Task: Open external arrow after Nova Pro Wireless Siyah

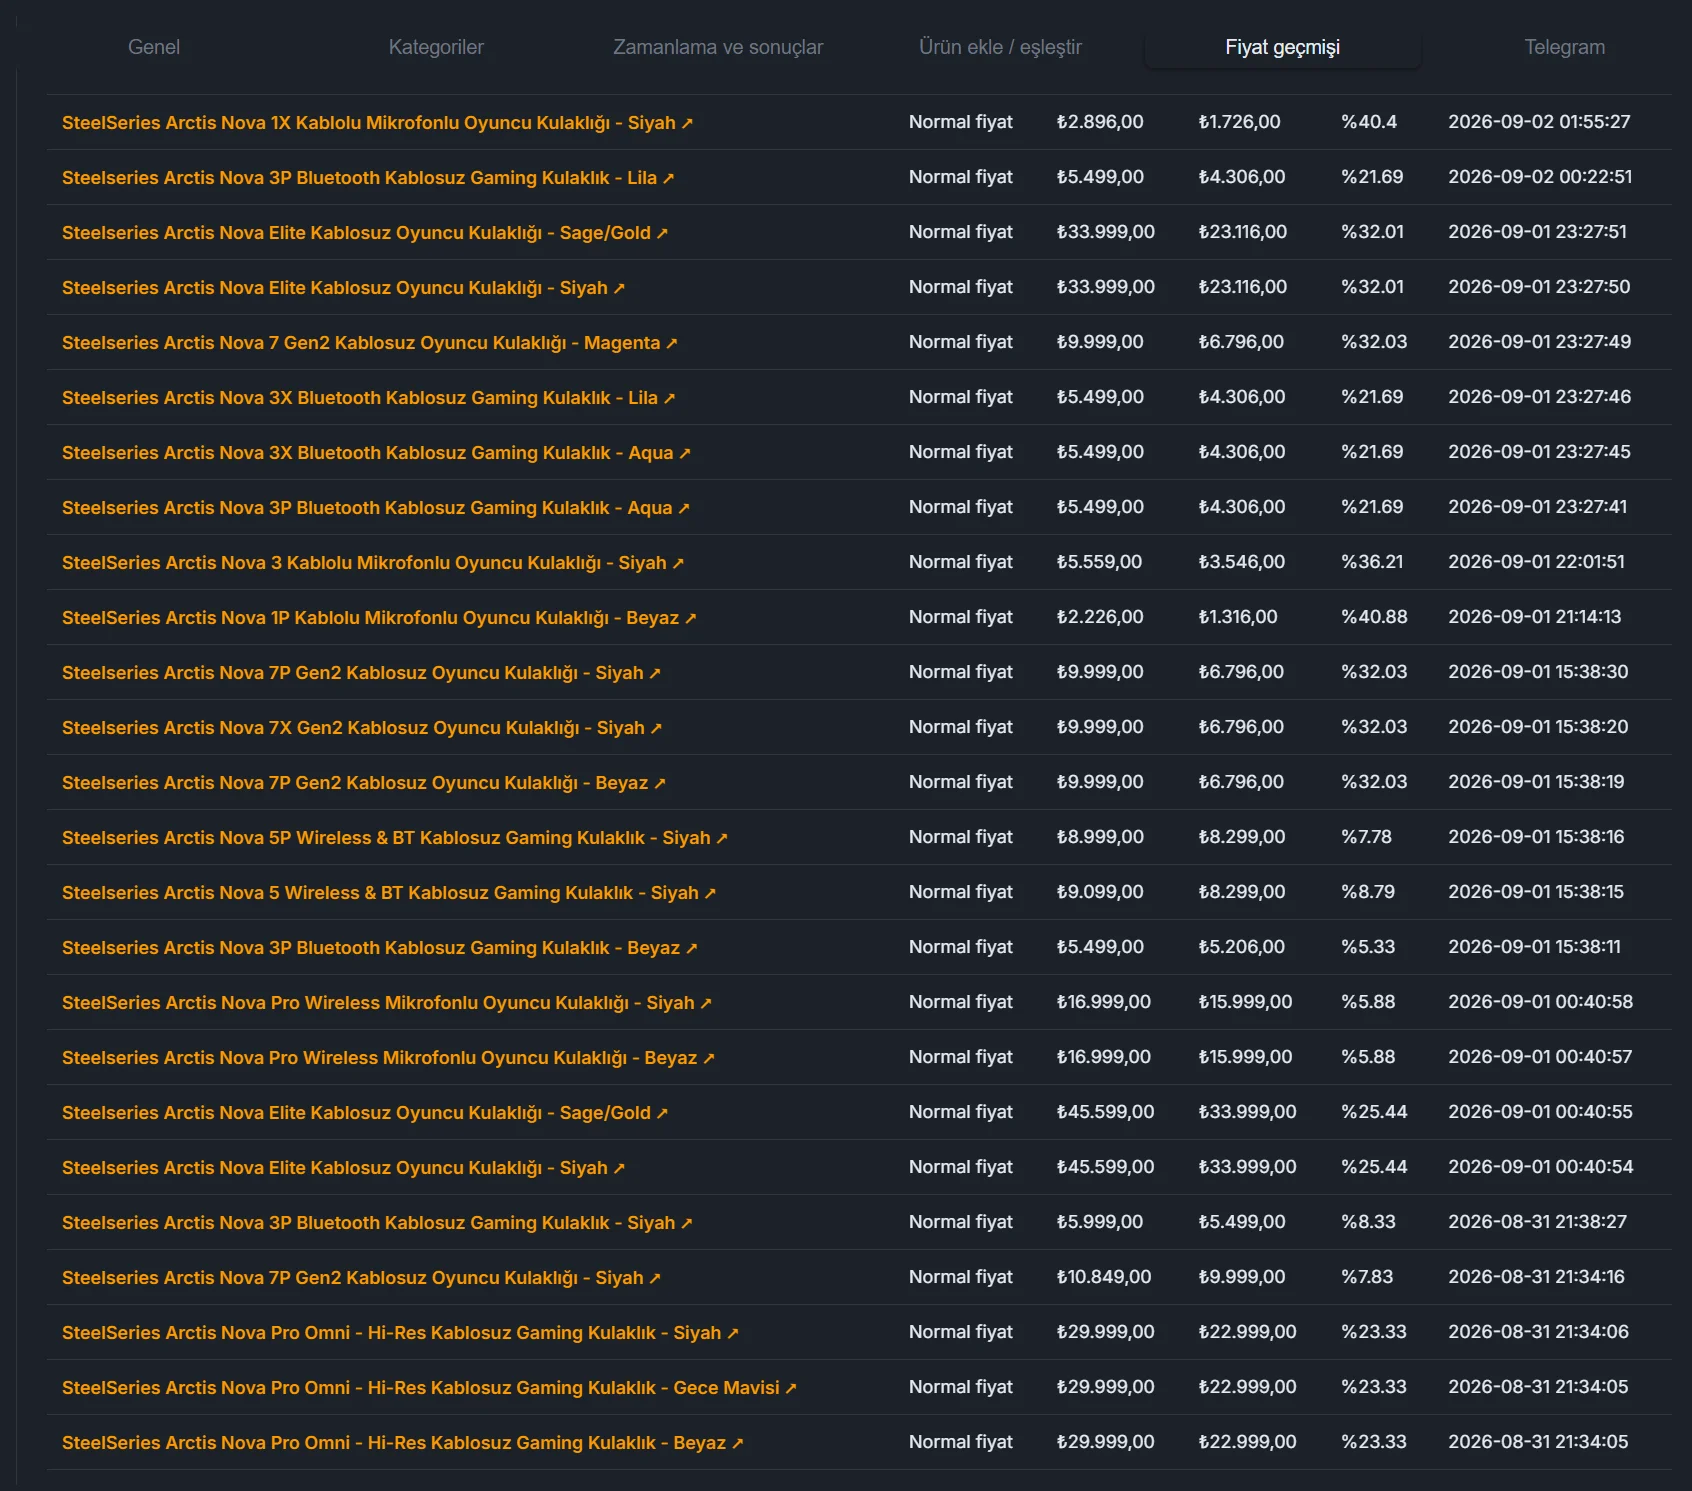Action: (706, 1003)
